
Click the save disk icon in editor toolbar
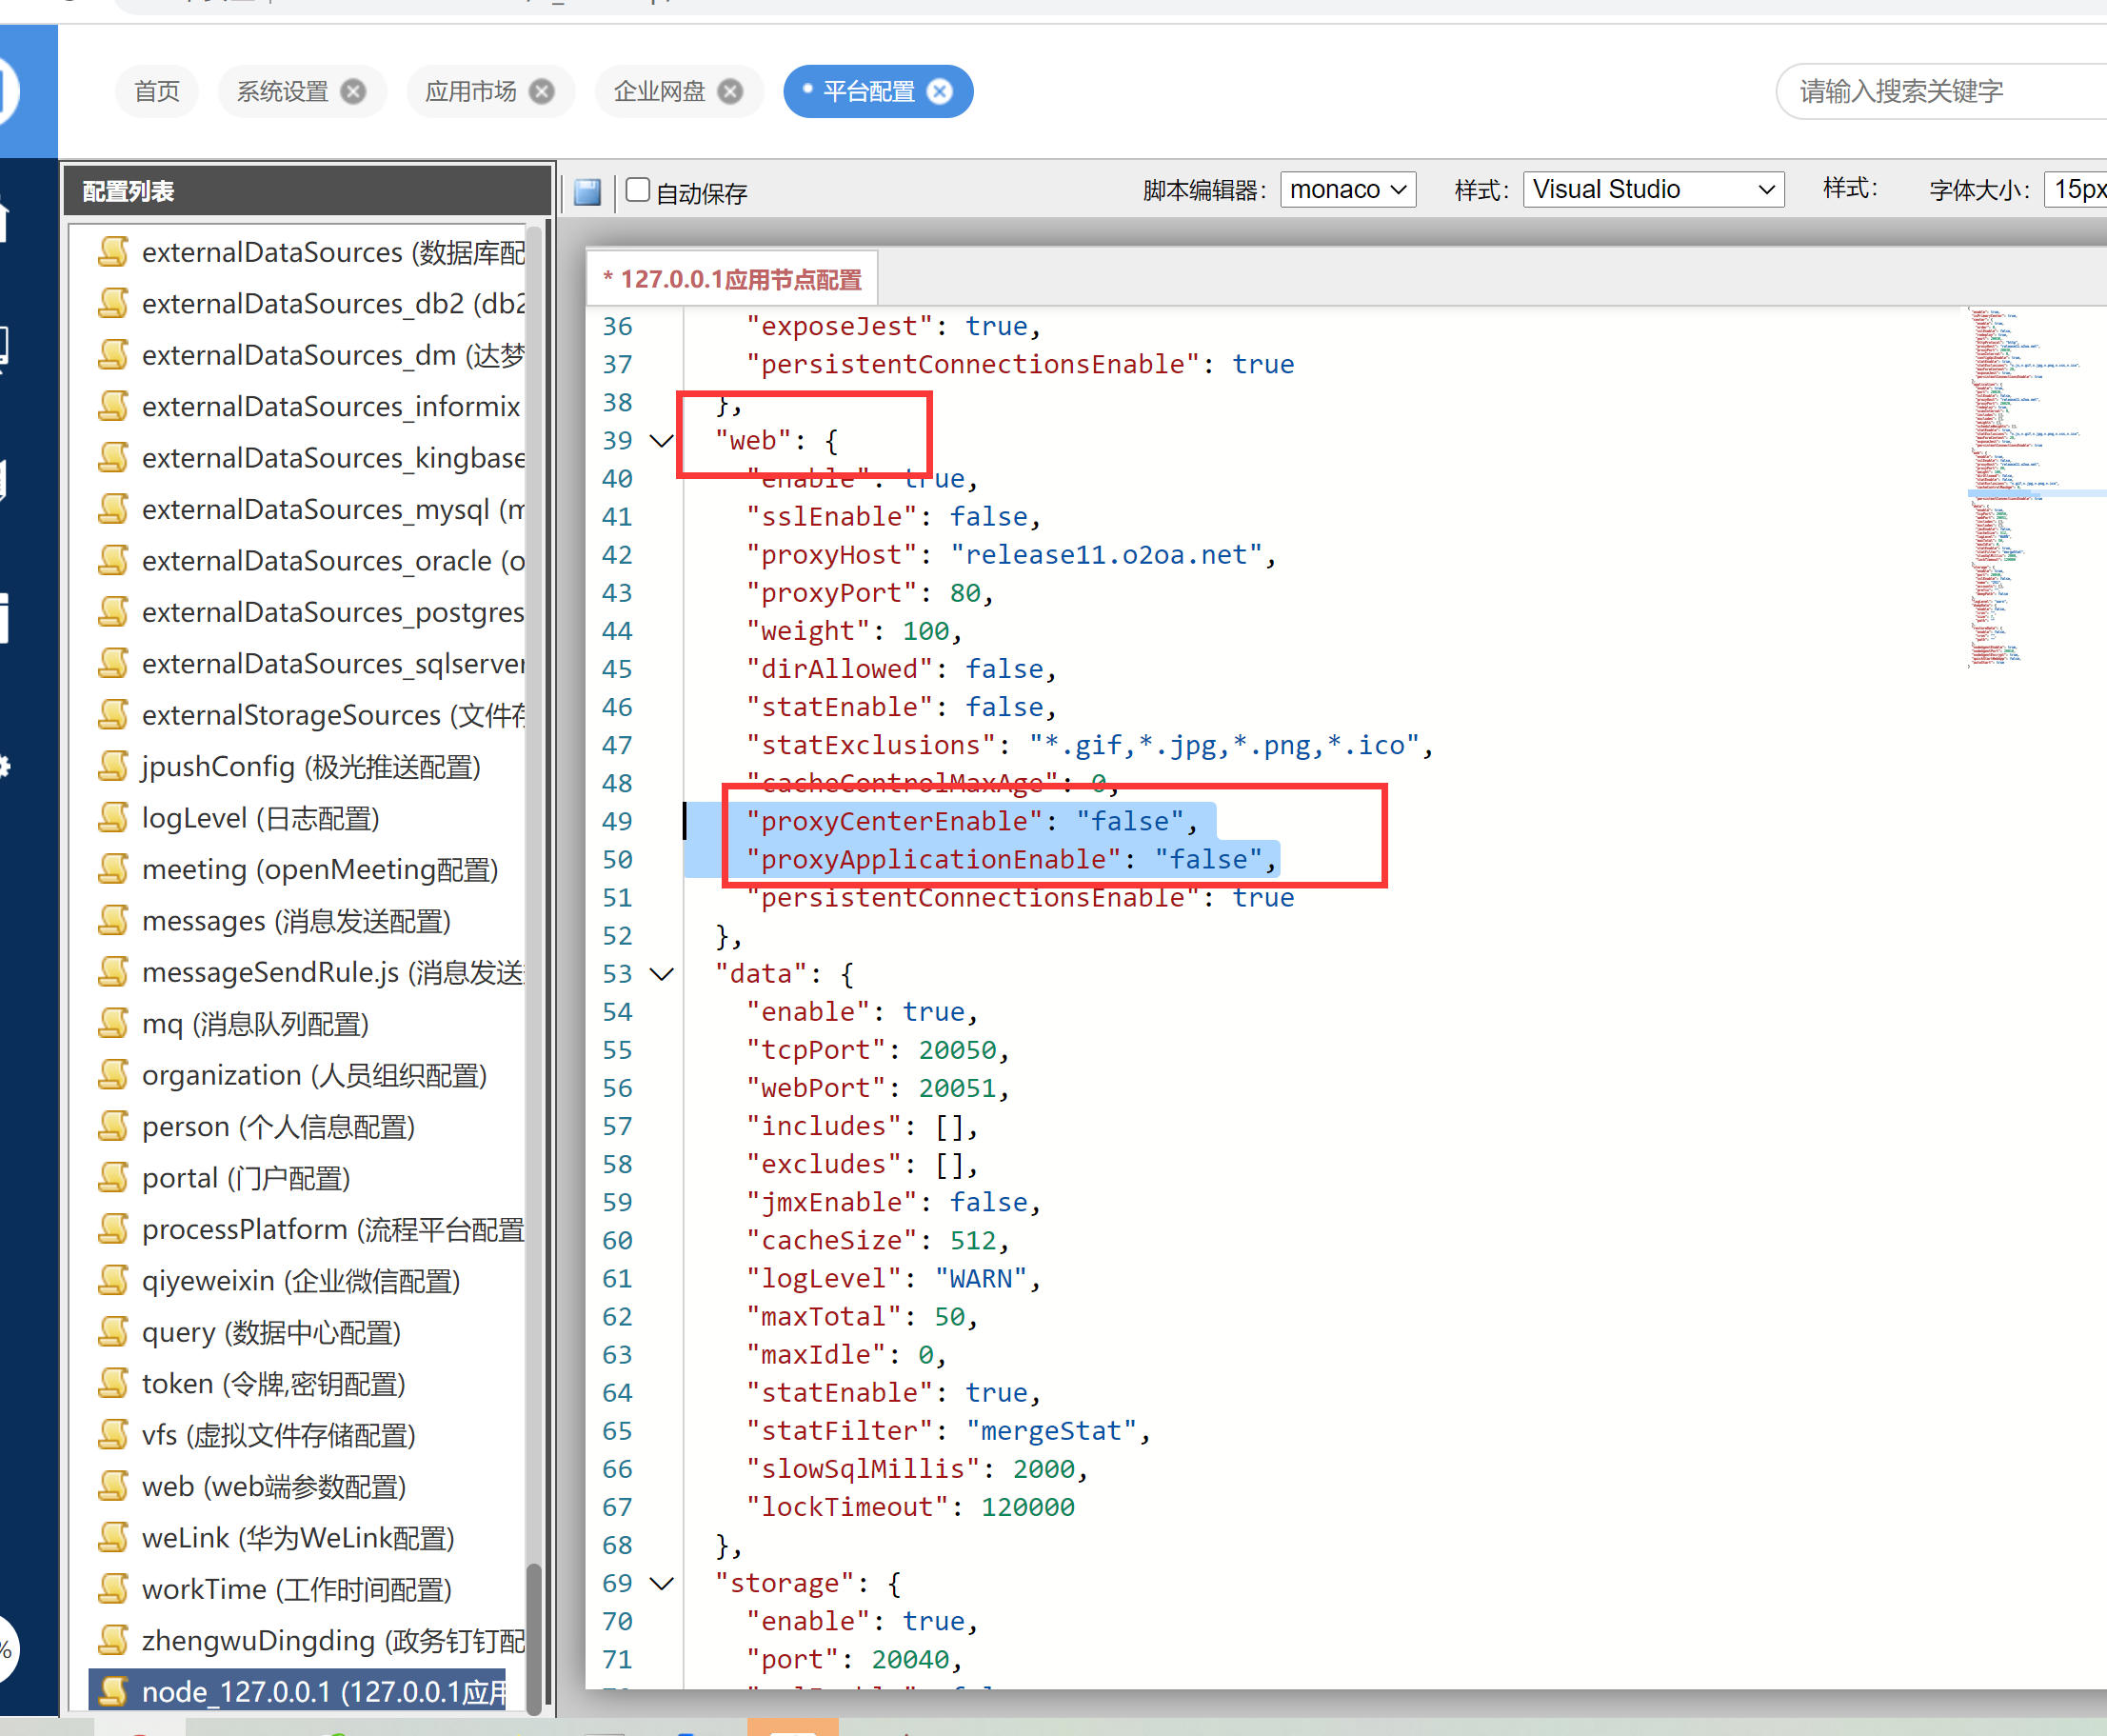(588, 191)
